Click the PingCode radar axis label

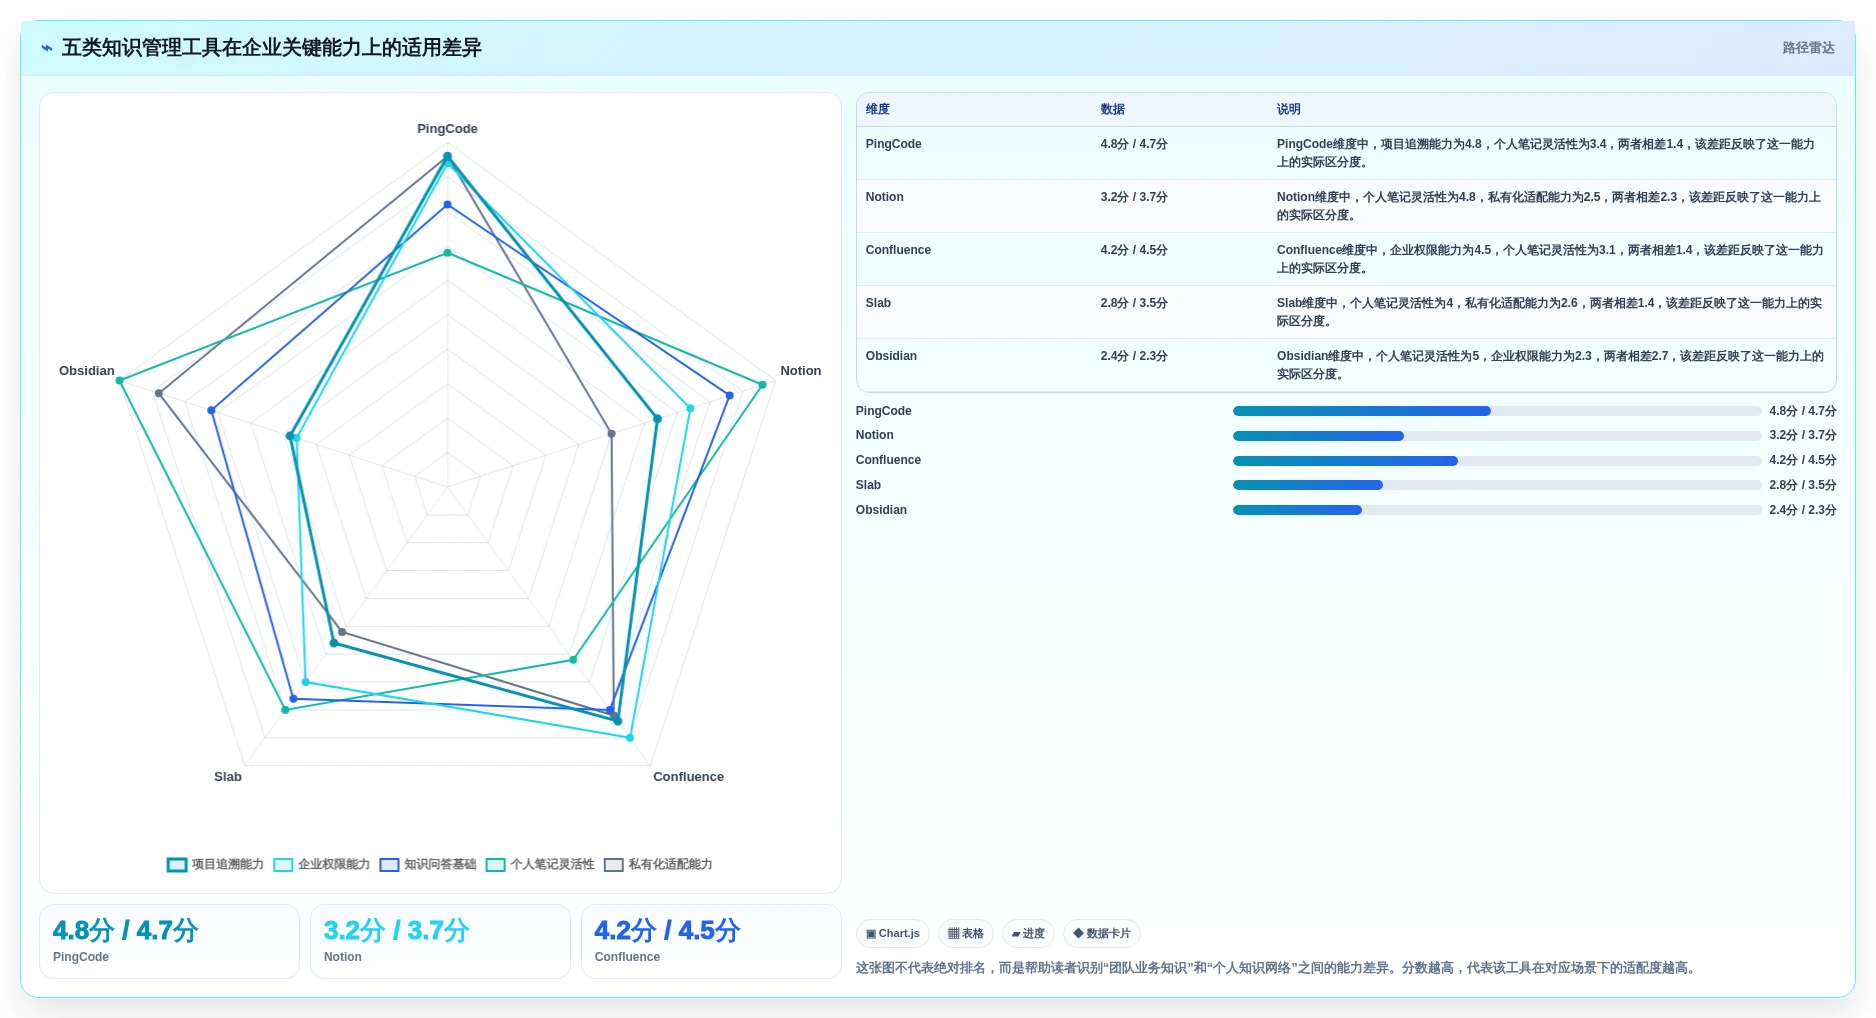447,129
